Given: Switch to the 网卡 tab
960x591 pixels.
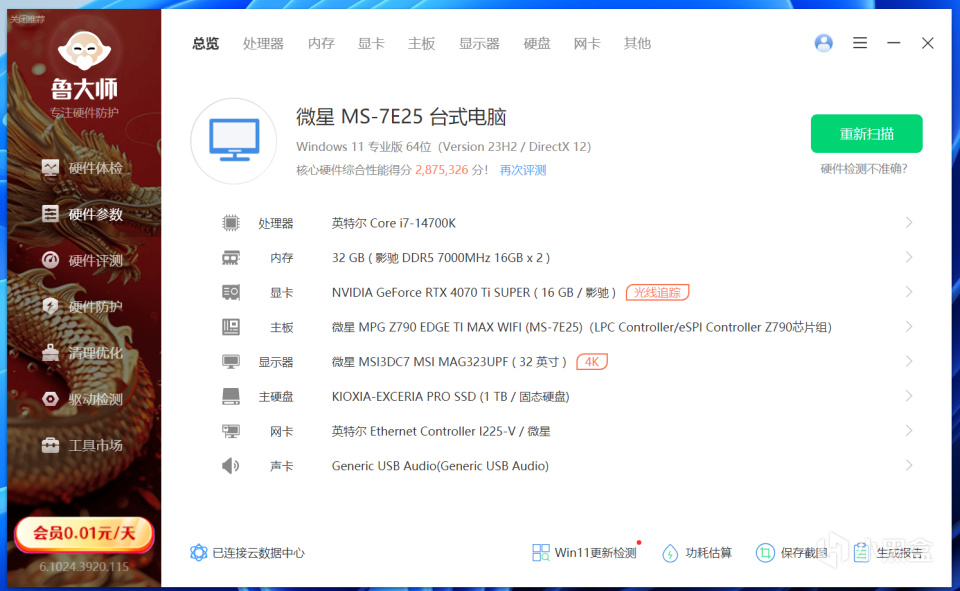Looking at the screenshot, I should tap(587, 43).
